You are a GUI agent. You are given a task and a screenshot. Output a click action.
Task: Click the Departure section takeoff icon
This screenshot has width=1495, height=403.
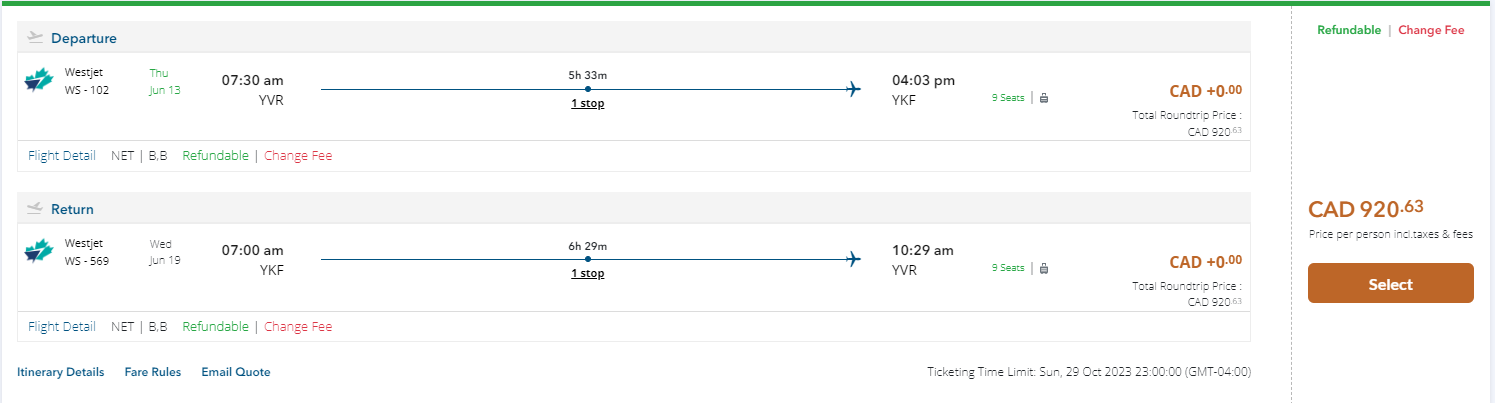click(x=36, y=38)
